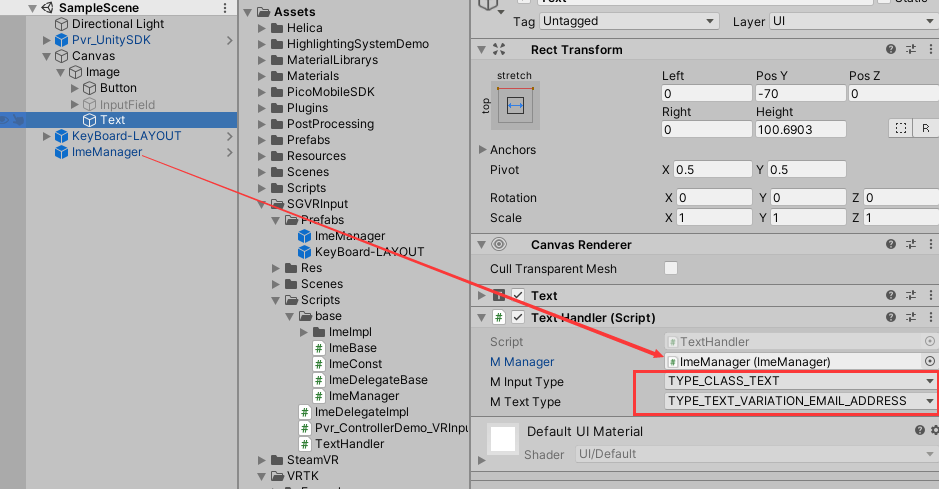This screenshot has height=489, width=939.
Task: Toggle the blueprint mode button
Action: click(901, 128)
